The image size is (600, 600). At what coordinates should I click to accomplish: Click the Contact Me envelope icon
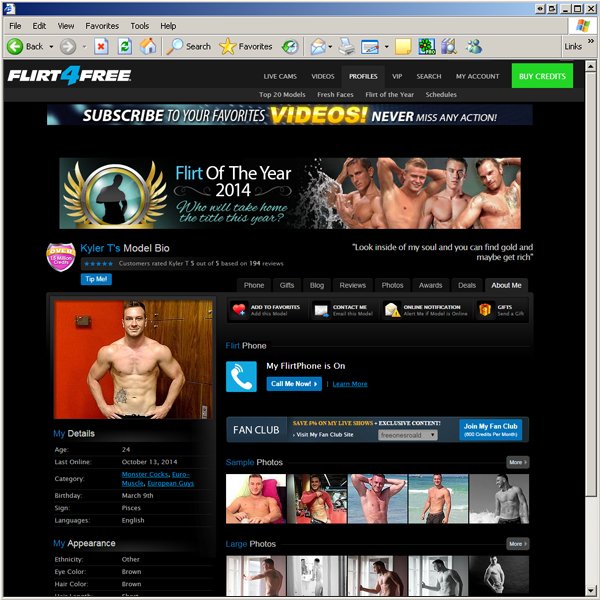[321, 310]
